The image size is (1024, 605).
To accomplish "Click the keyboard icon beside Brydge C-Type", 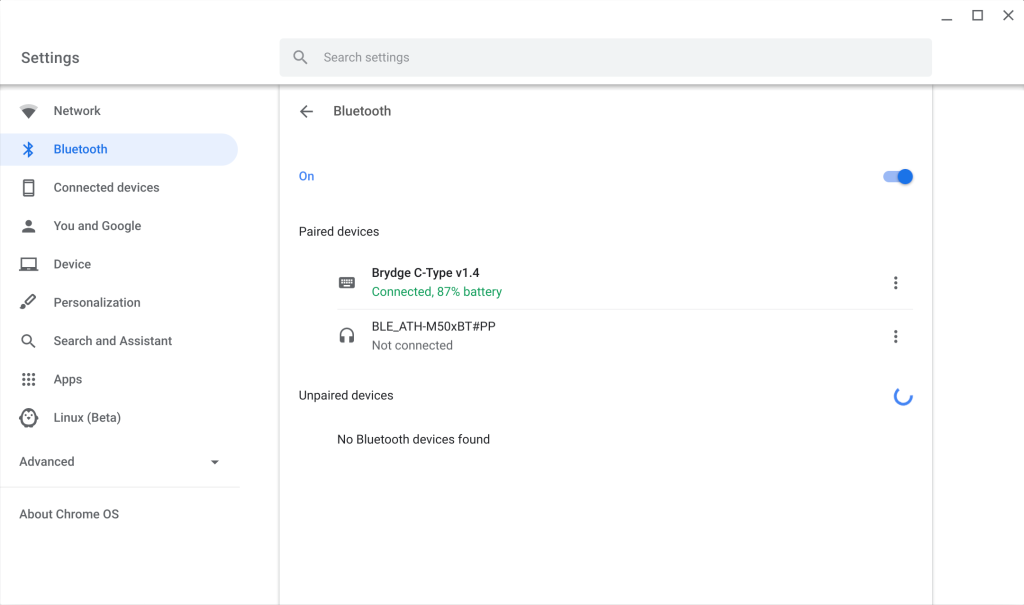I will click(346, 282).
